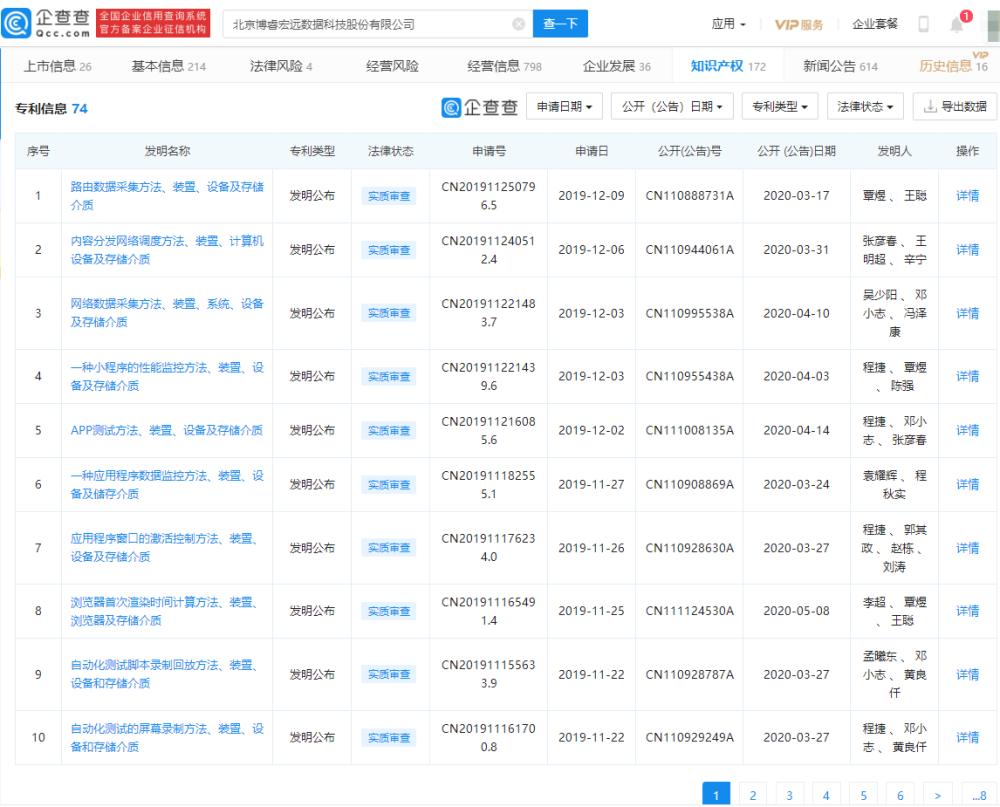View 详情 for patent row 1

click(967, 196)
